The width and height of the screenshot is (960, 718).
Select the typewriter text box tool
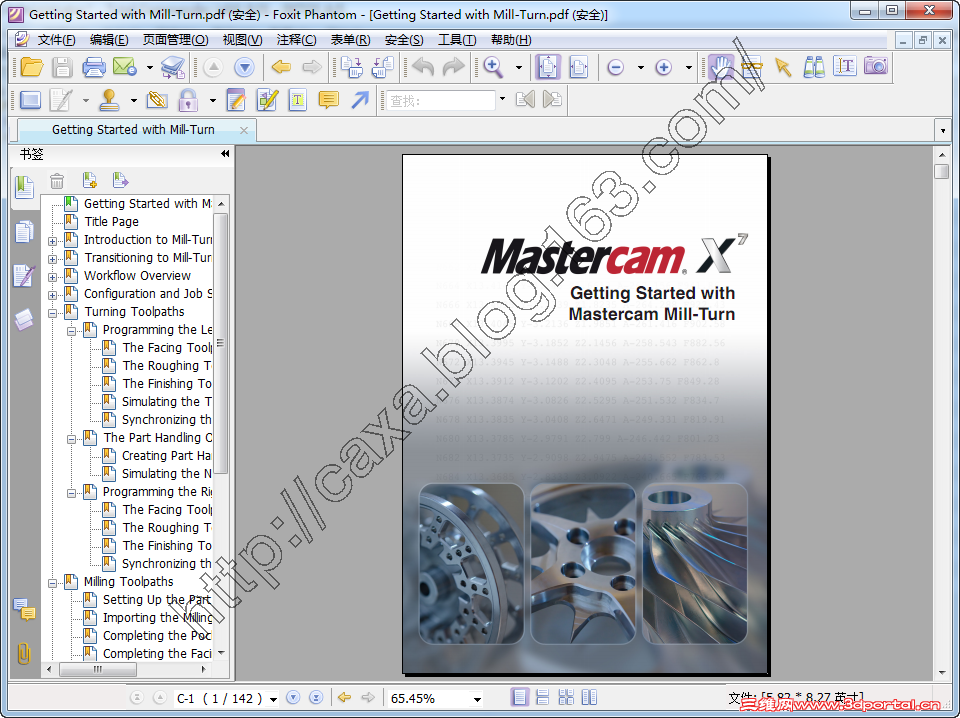(x=298, y=100)
